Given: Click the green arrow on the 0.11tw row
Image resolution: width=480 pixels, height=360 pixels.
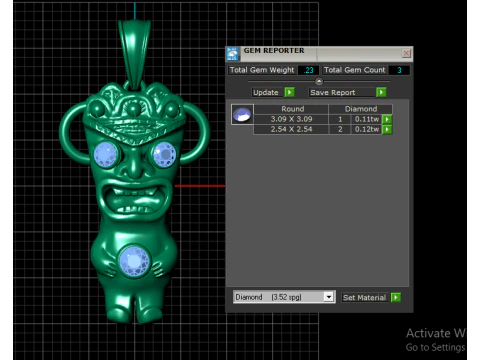Looking at the screenshot, I should pos(387,119).
